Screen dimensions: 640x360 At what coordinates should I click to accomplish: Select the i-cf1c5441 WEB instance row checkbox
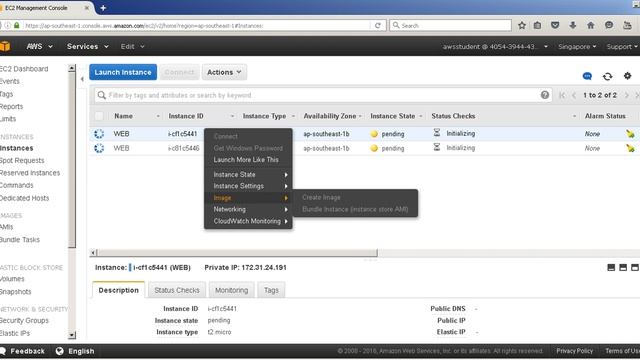[99, 134]
